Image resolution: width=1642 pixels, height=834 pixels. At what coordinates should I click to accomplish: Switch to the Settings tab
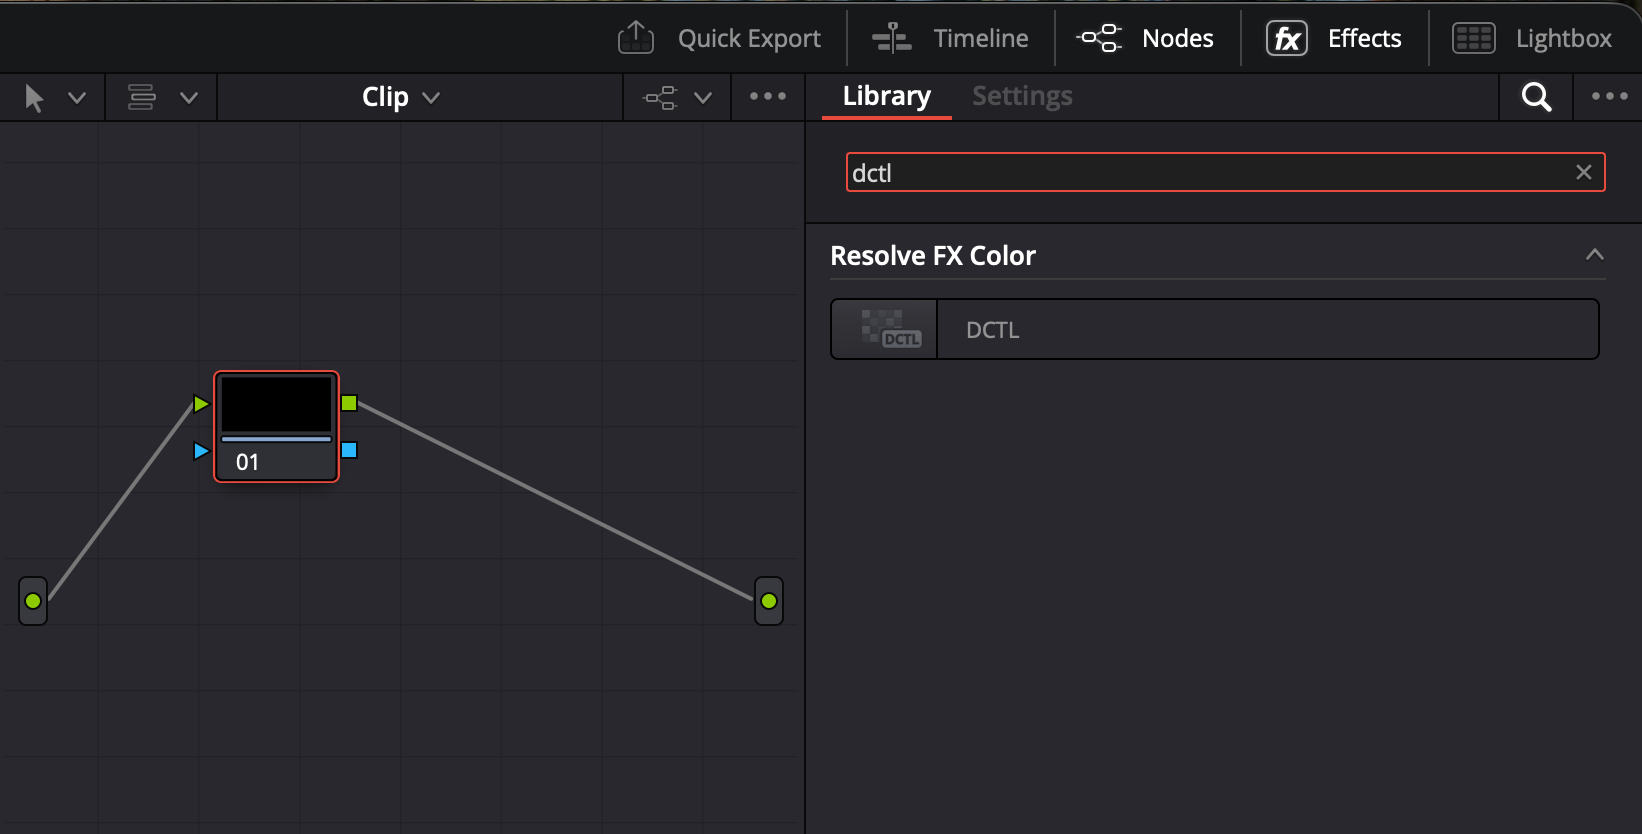(x=1022, y=96)
